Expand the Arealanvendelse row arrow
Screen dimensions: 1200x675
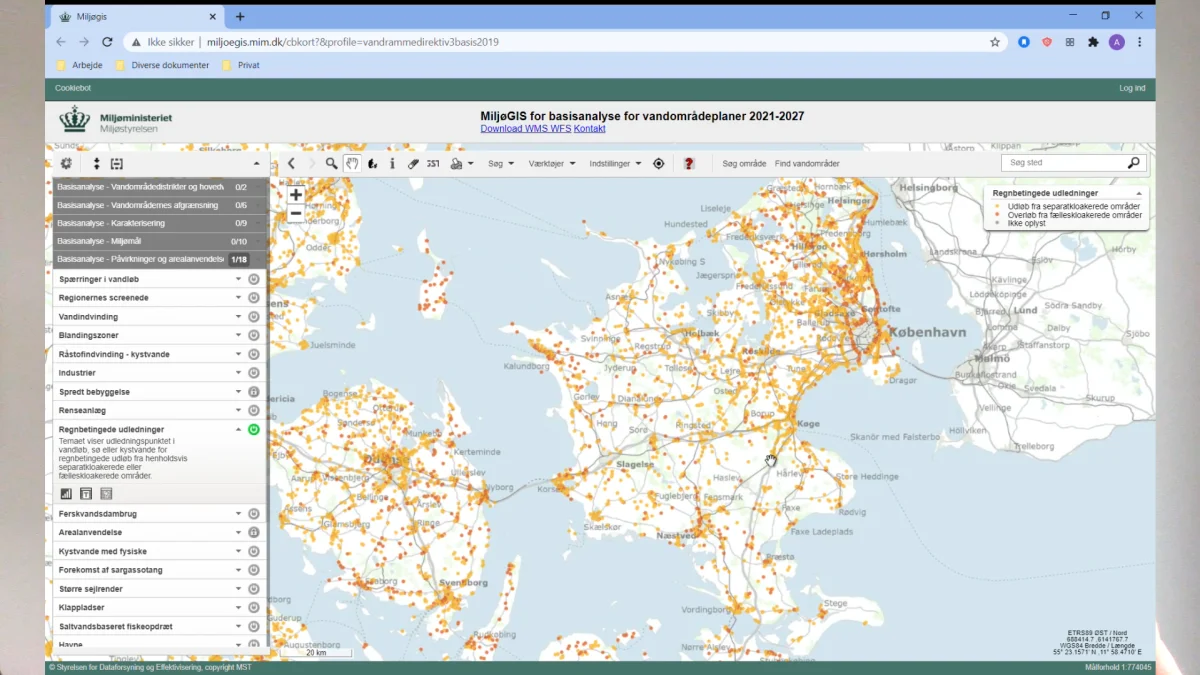pyautogui.click(x=239, y=532)
